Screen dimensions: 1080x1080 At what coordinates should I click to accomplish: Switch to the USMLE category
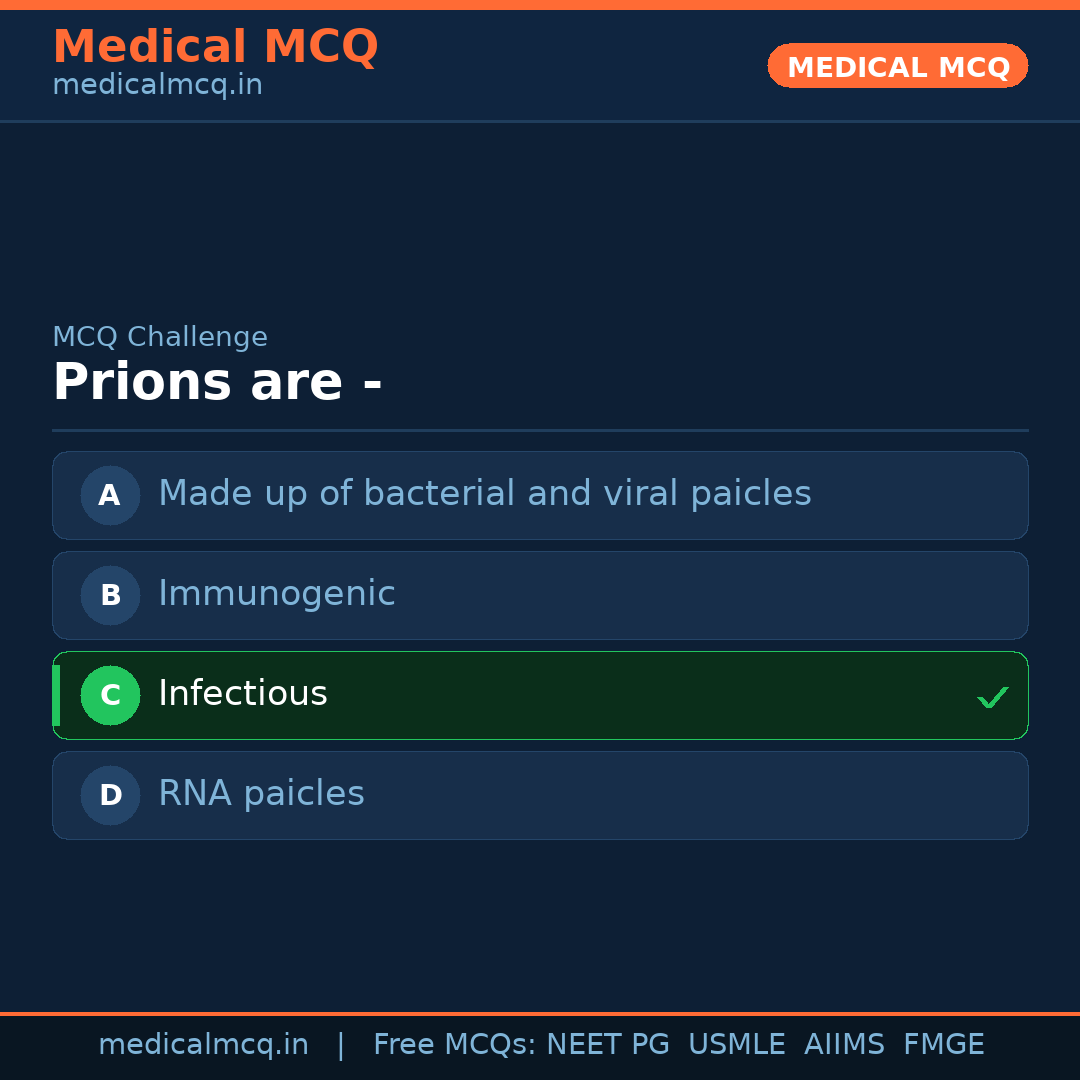pos(737,1044)
